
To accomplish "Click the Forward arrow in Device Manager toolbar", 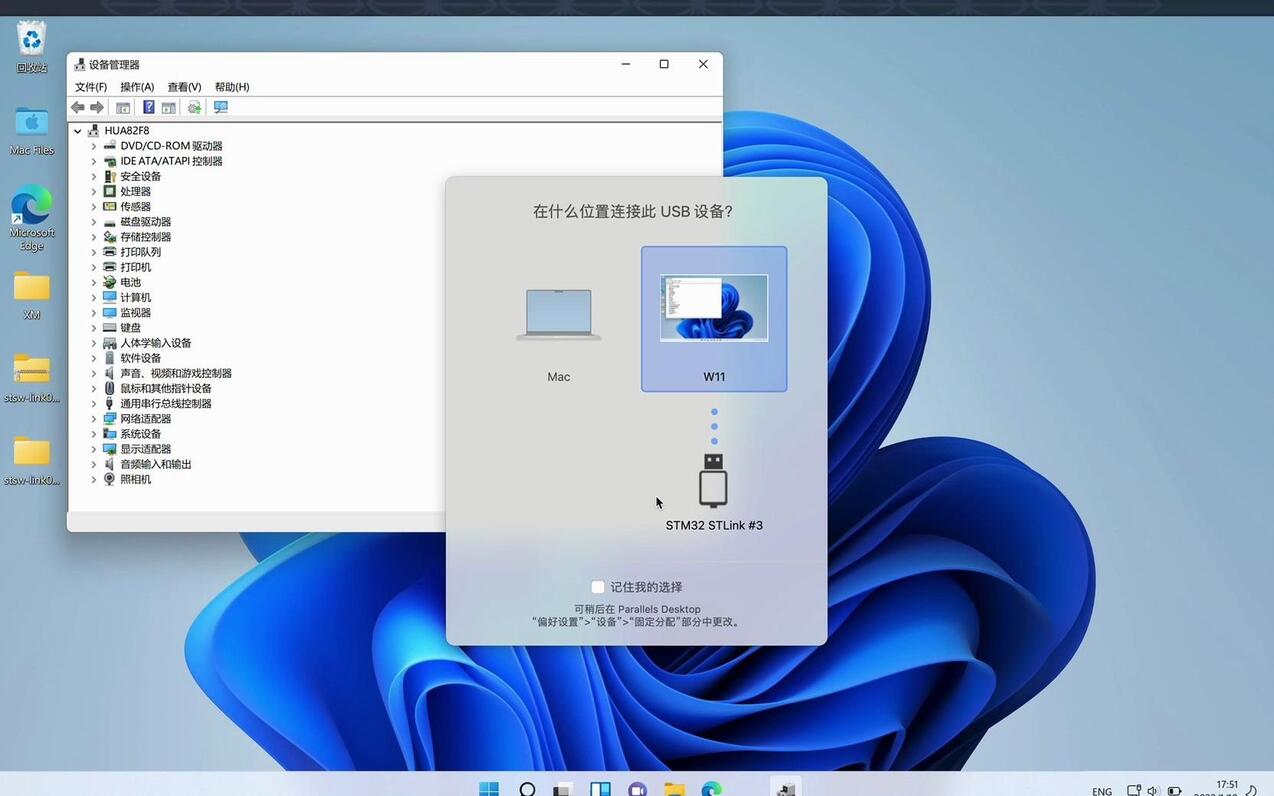I will (97, 107).
